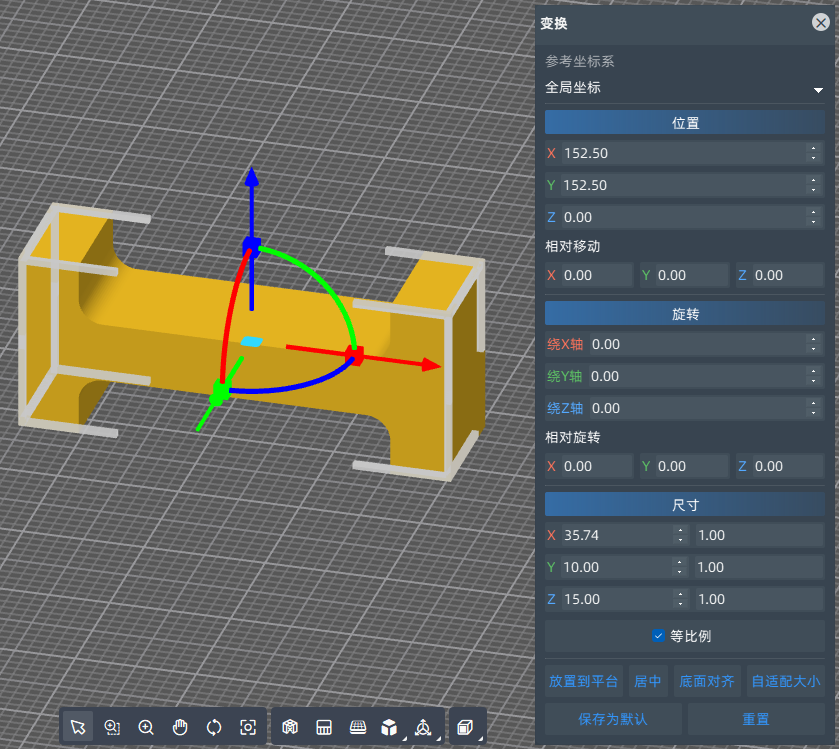Click the position Y field 152.50
839x749 pixels.
[682, 186]
